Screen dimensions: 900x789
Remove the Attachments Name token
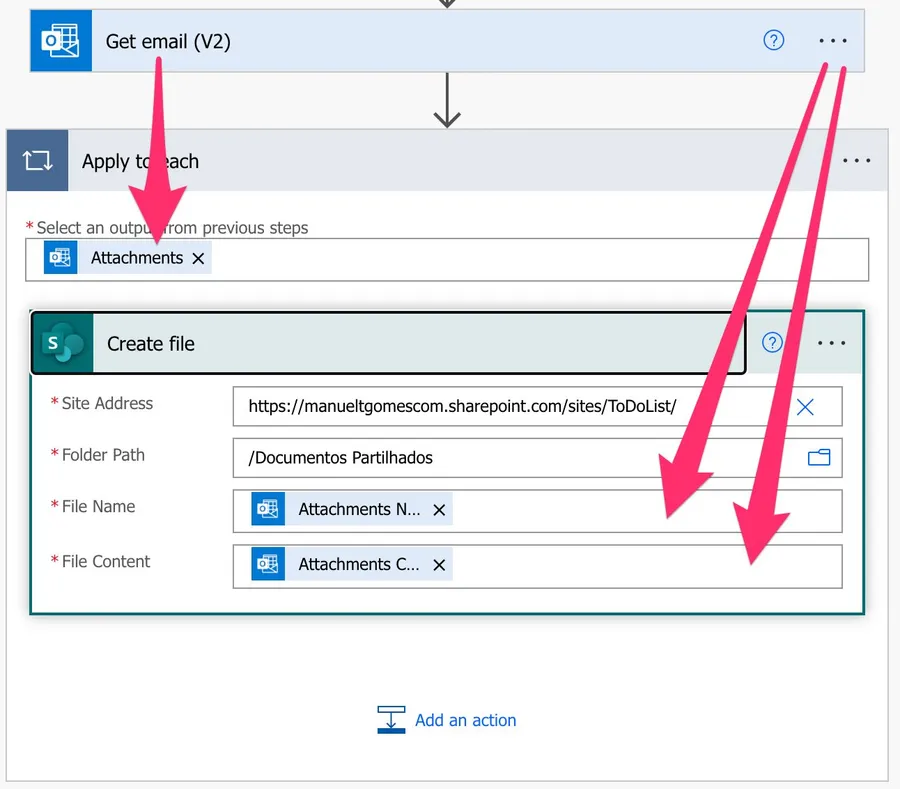(439, 510)
